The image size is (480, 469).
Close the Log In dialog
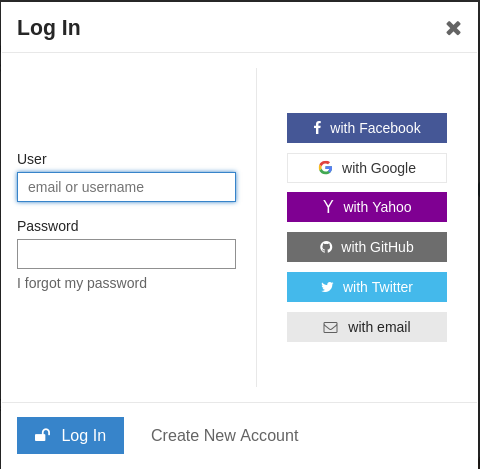[x=453, y=28]
